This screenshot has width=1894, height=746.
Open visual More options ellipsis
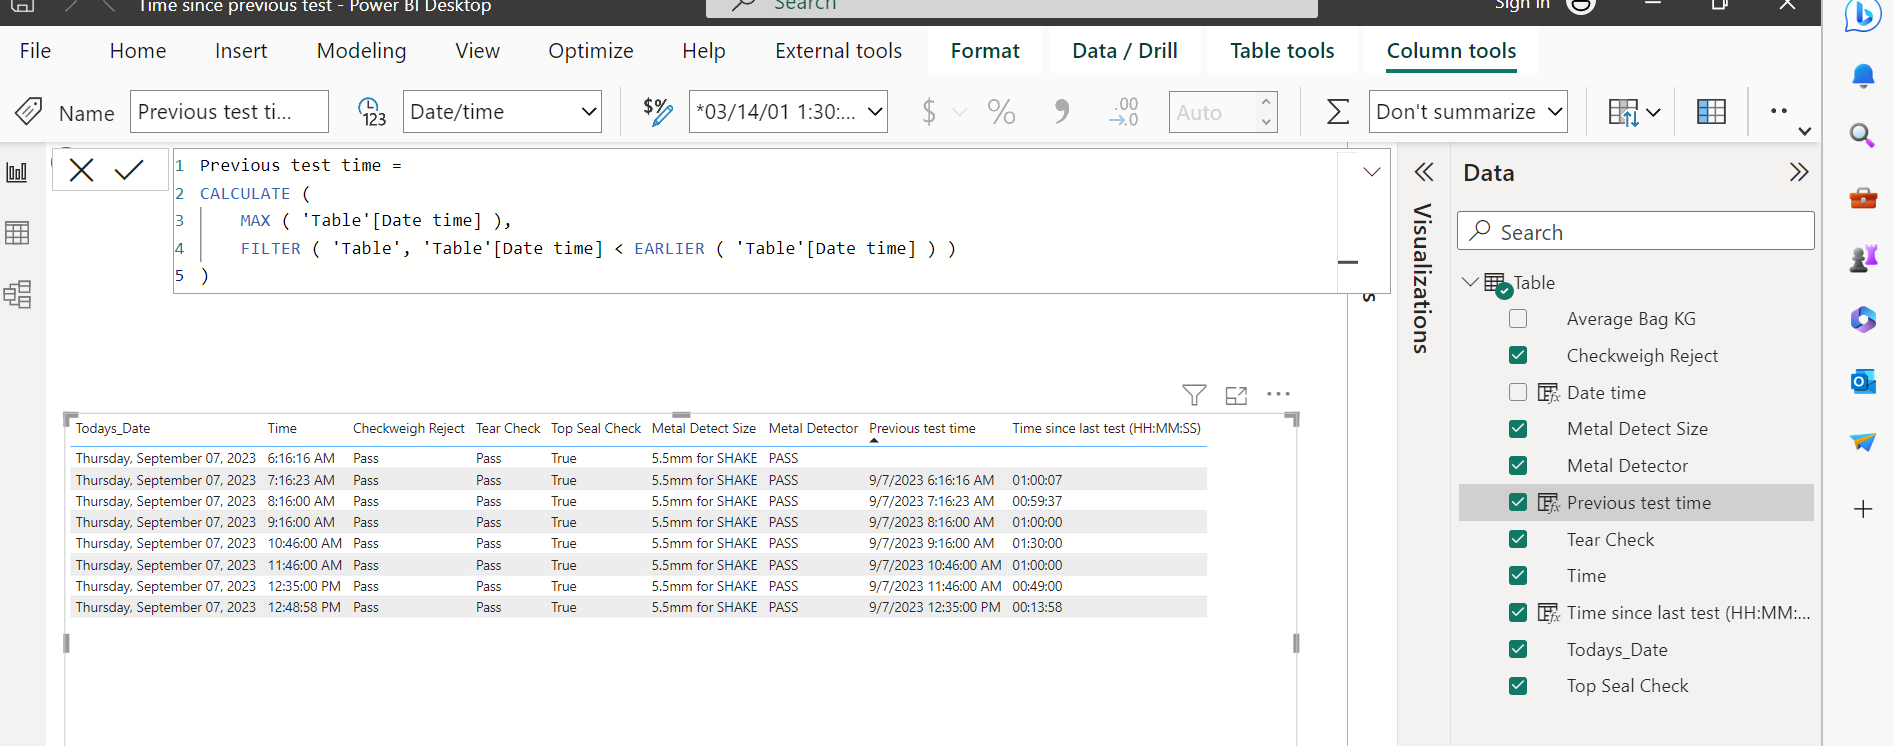click(1278, 394)
